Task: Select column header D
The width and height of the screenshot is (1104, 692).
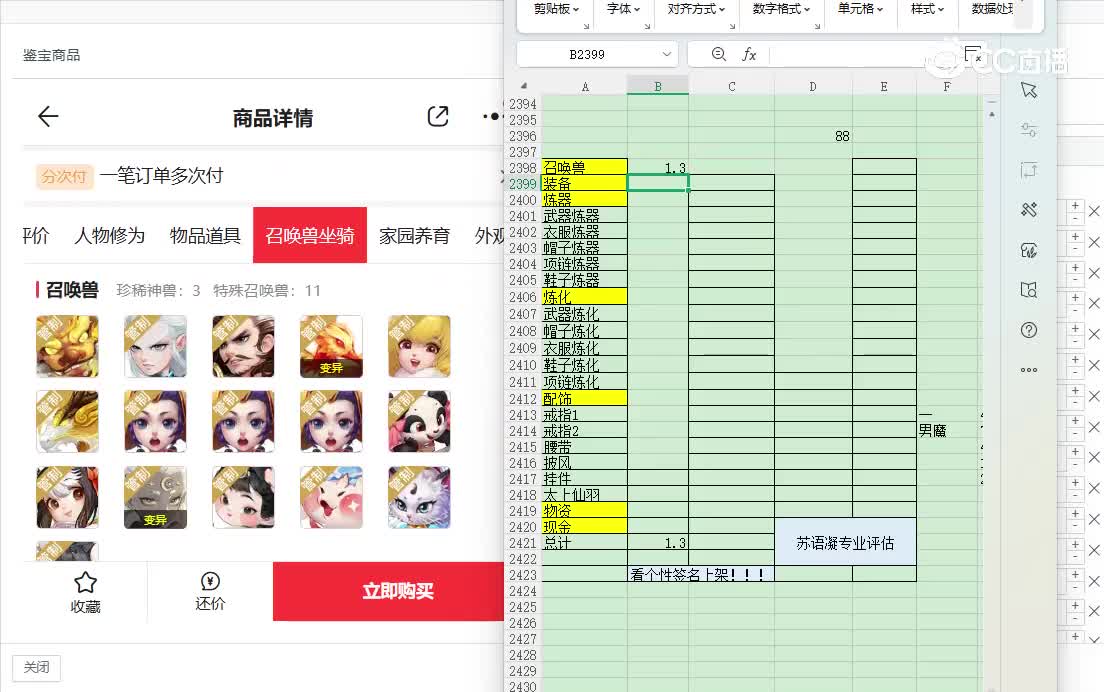Action: 813,87
